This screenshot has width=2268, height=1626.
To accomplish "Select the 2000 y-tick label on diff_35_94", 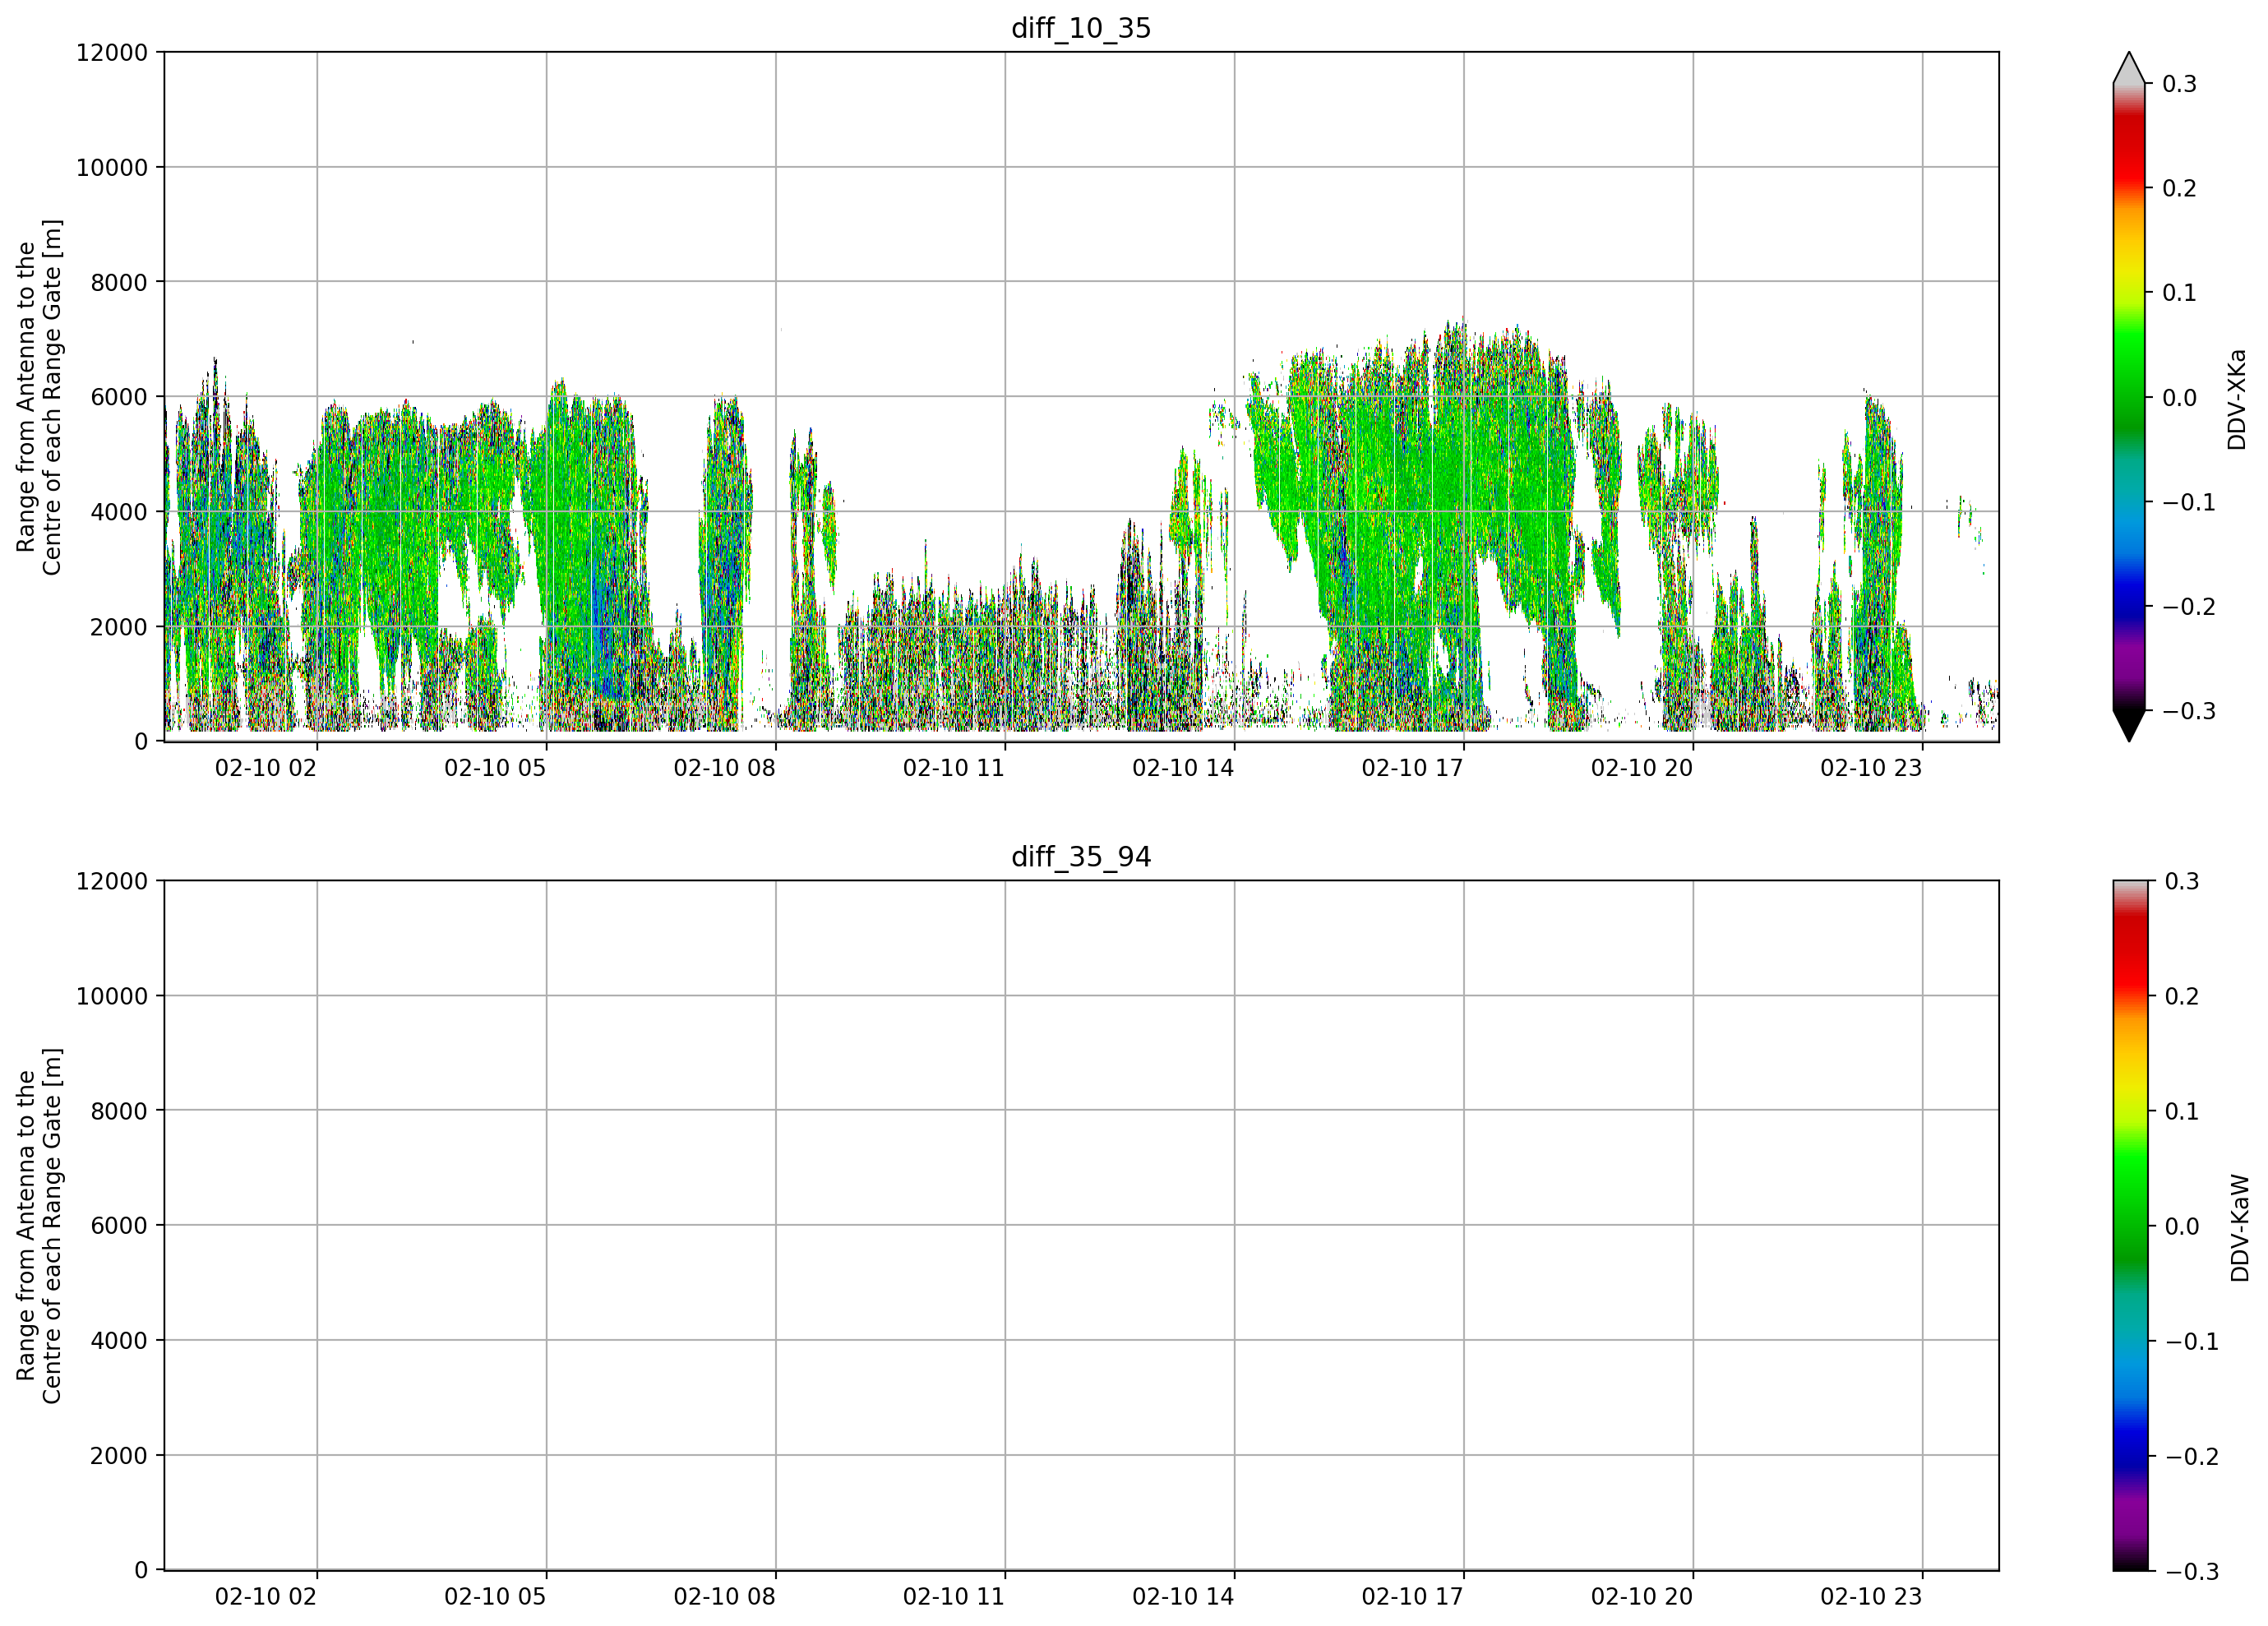I will (x=119, y=1456).
